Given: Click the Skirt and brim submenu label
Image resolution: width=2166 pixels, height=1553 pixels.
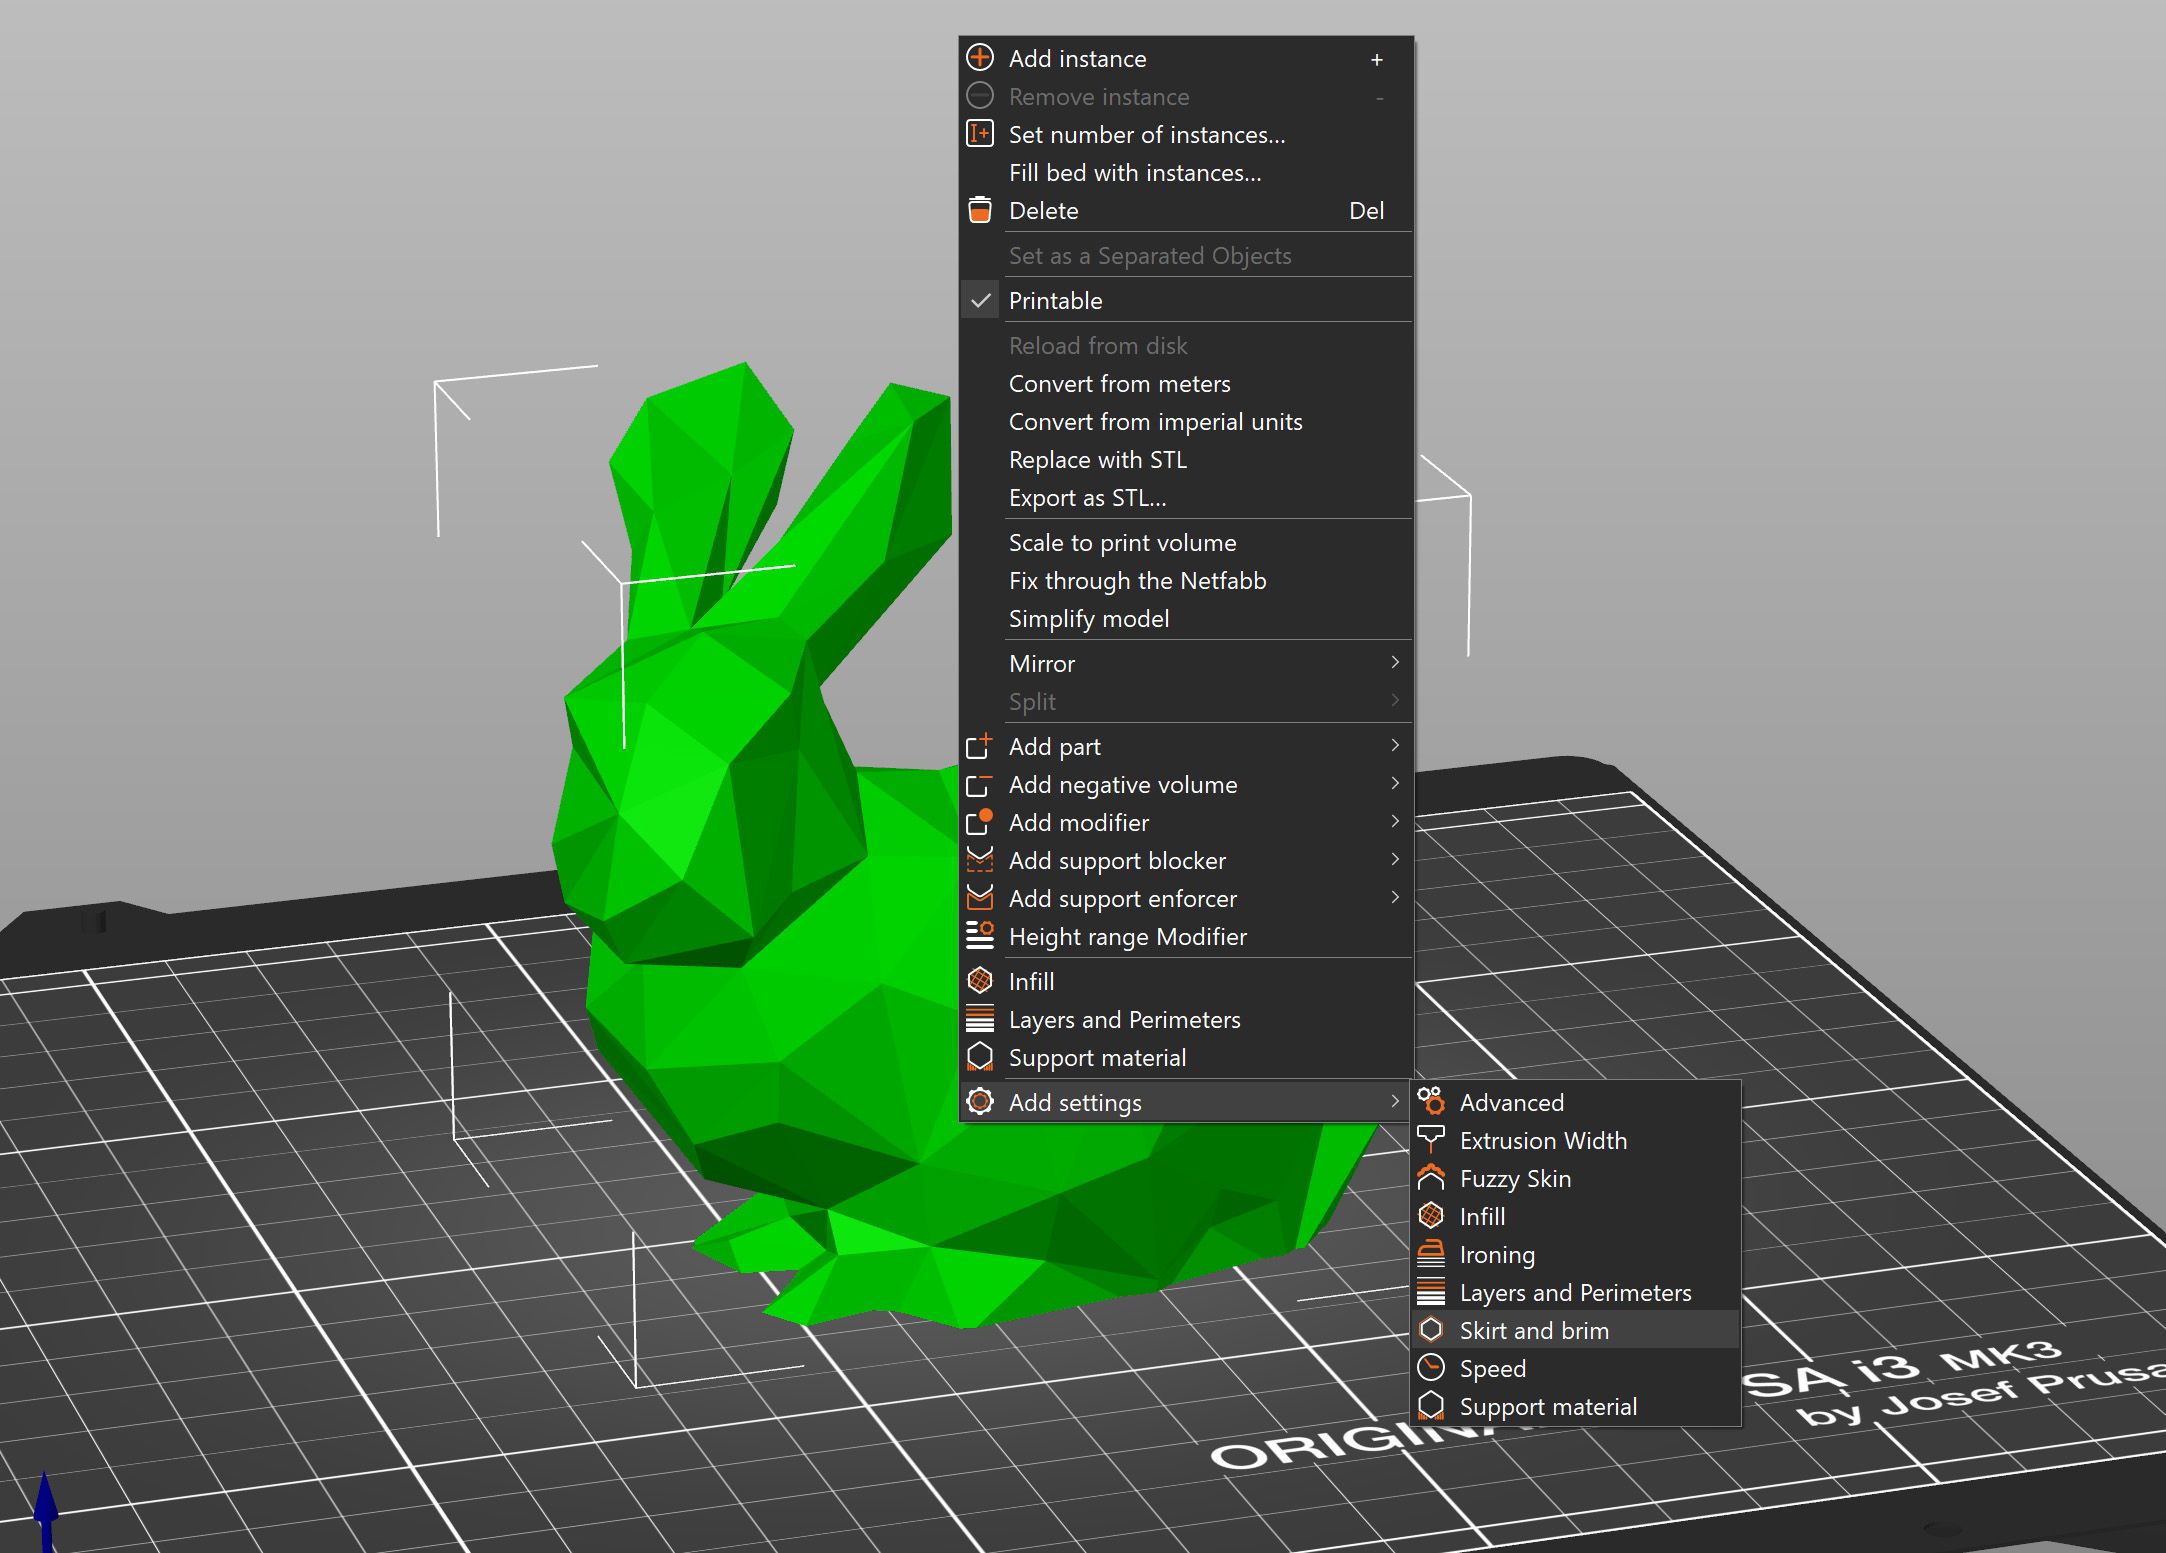Looking at the screenshot, I should (x=1534, y=1331).
